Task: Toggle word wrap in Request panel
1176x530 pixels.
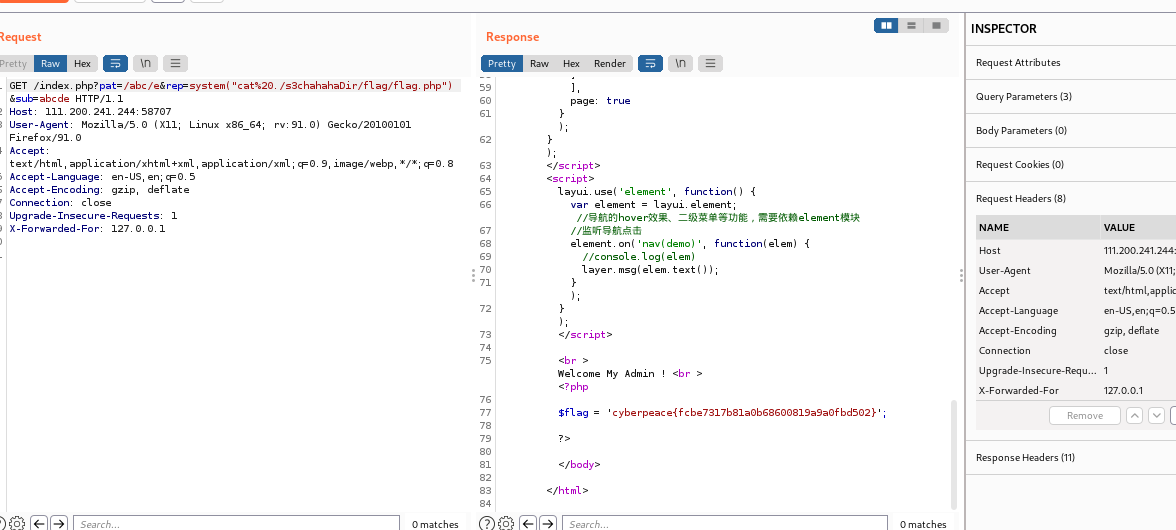Action: click(116, 64)
